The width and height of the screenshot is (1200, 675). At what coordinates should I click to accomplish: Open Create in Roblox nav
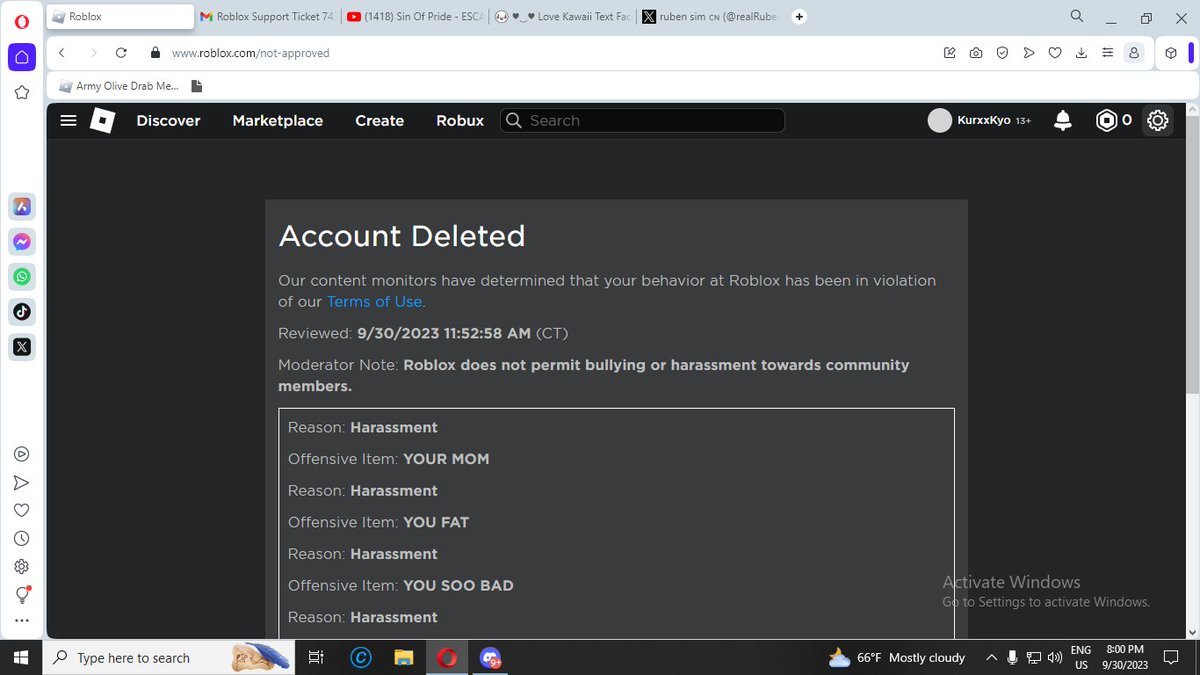pos(380,121)
